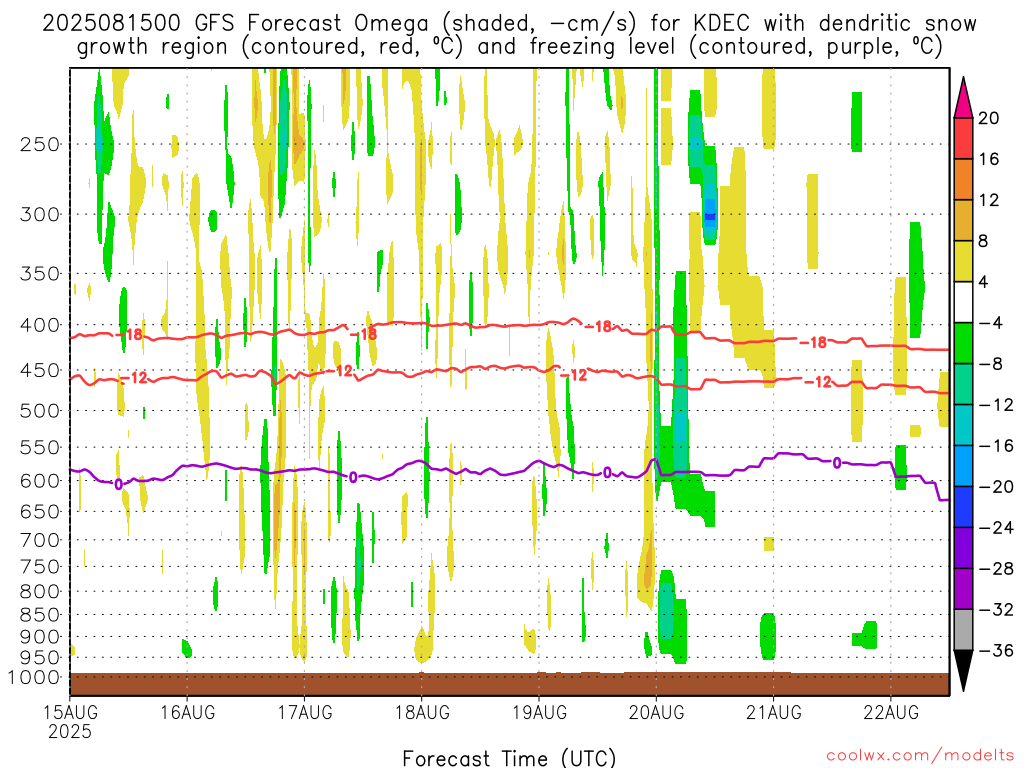The image size is (1024, 768).
Task: Click the red -18 contour label after 21AUG
Action: (814, 342)
